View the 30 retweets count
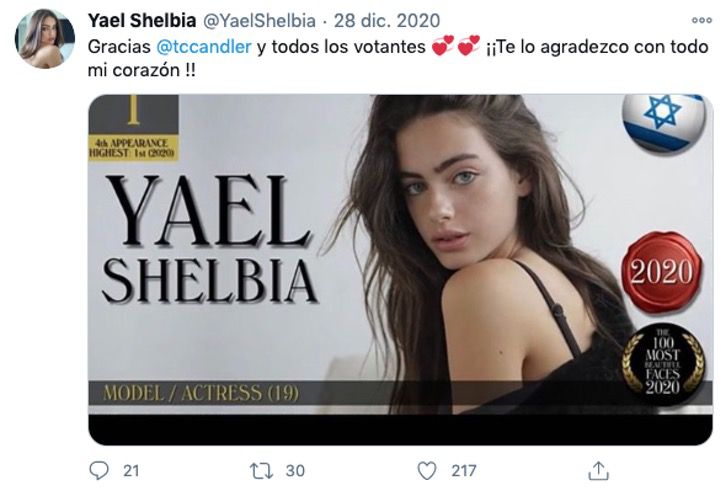Screen dimensions: 728x491 pyautogui.click(x=295, y=471)
